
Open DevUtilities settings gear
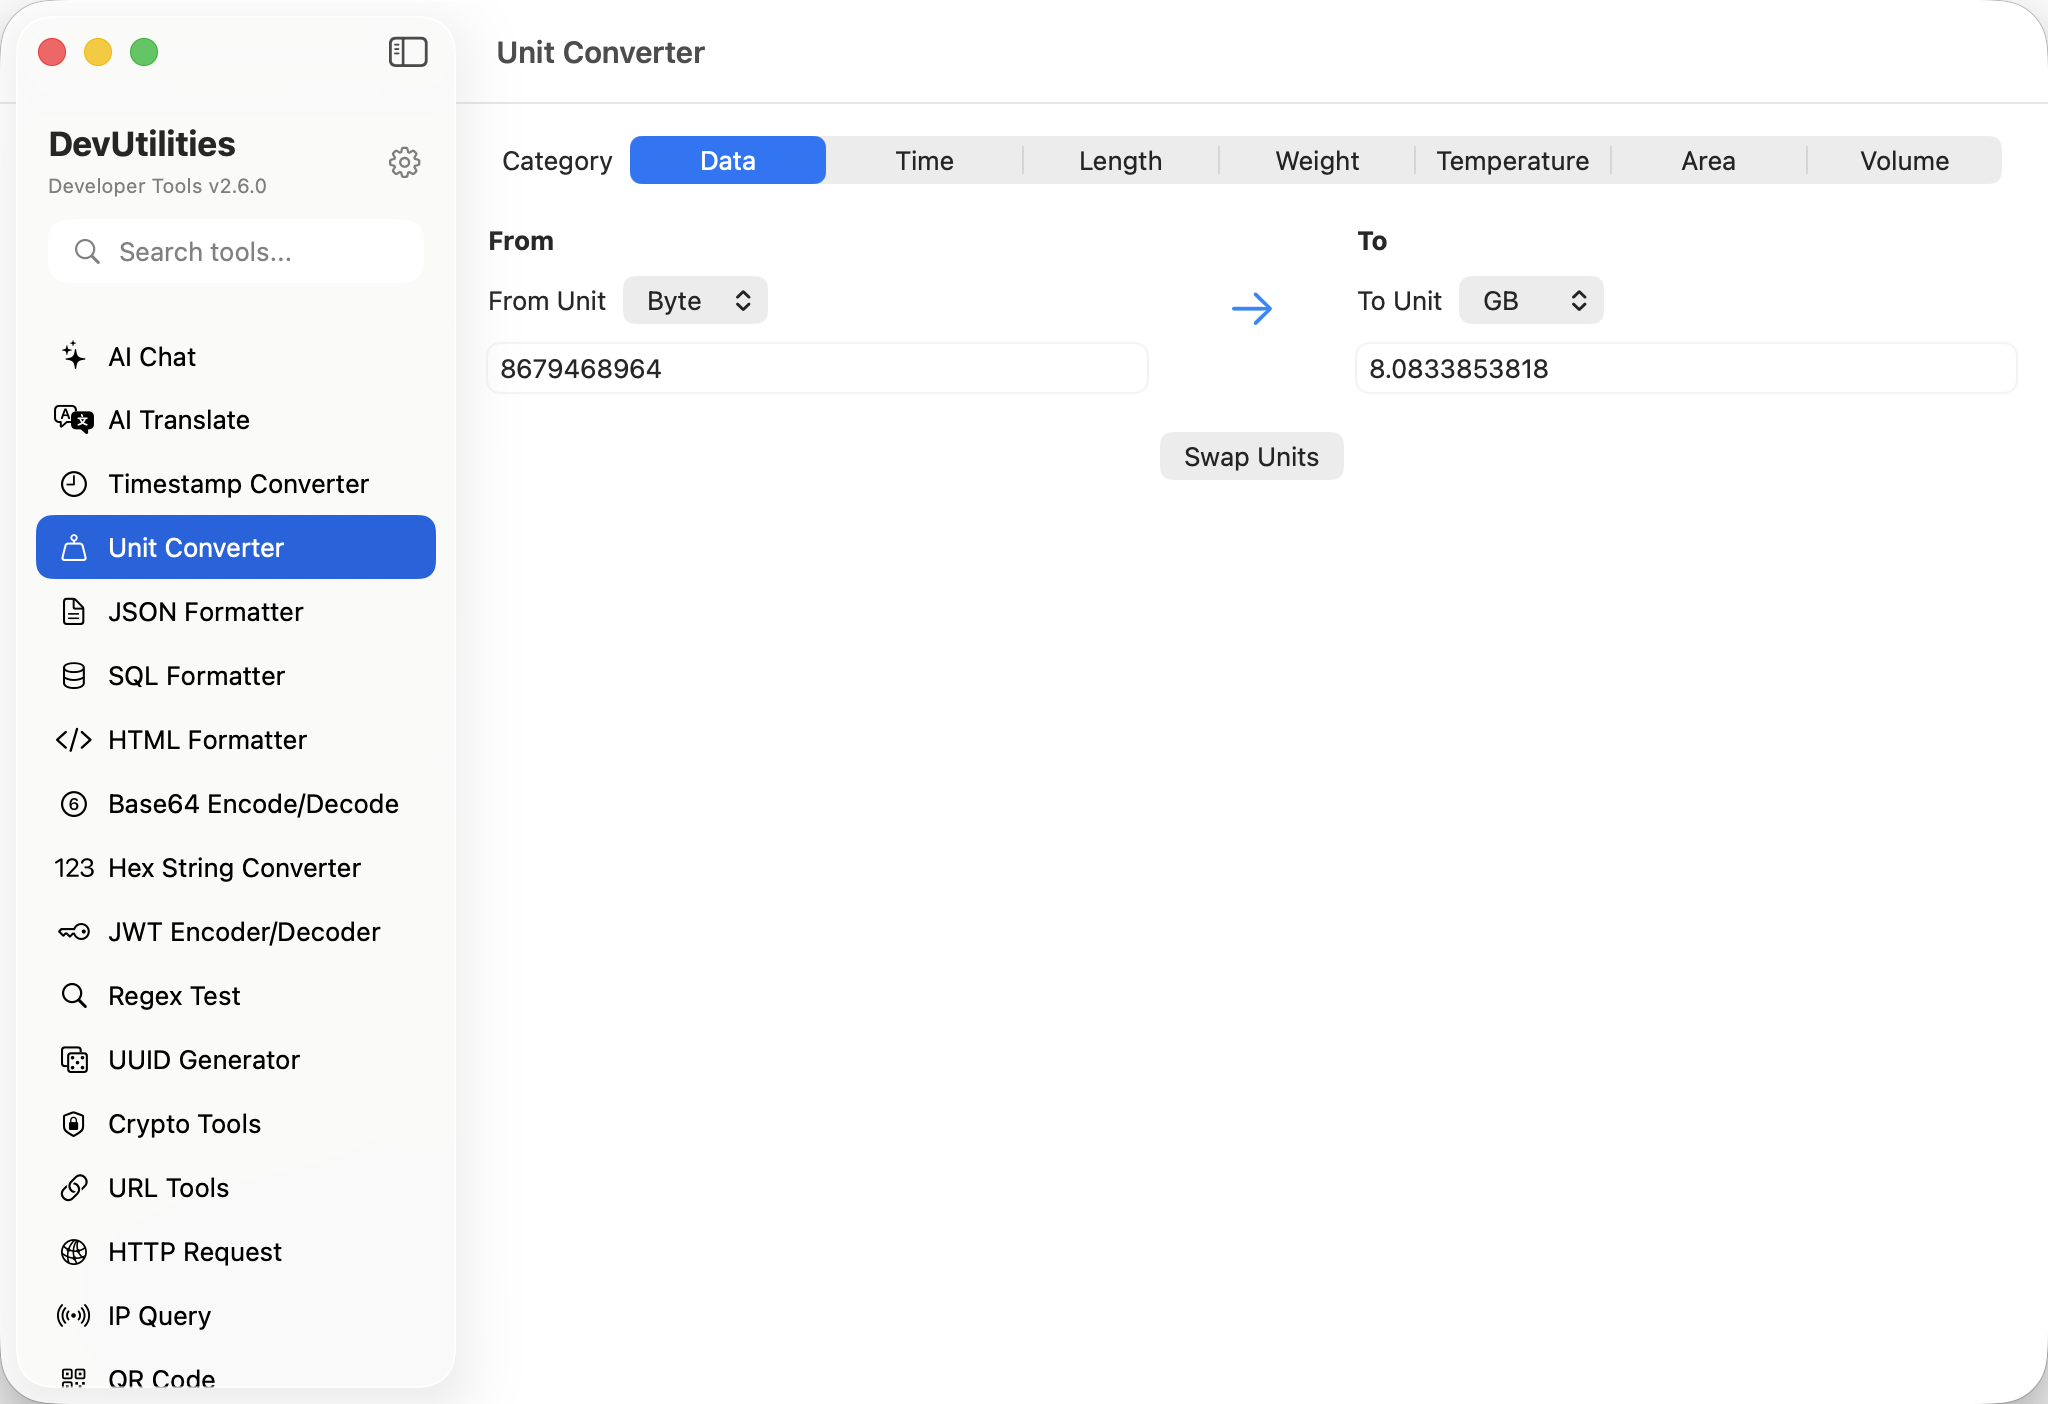404,162
